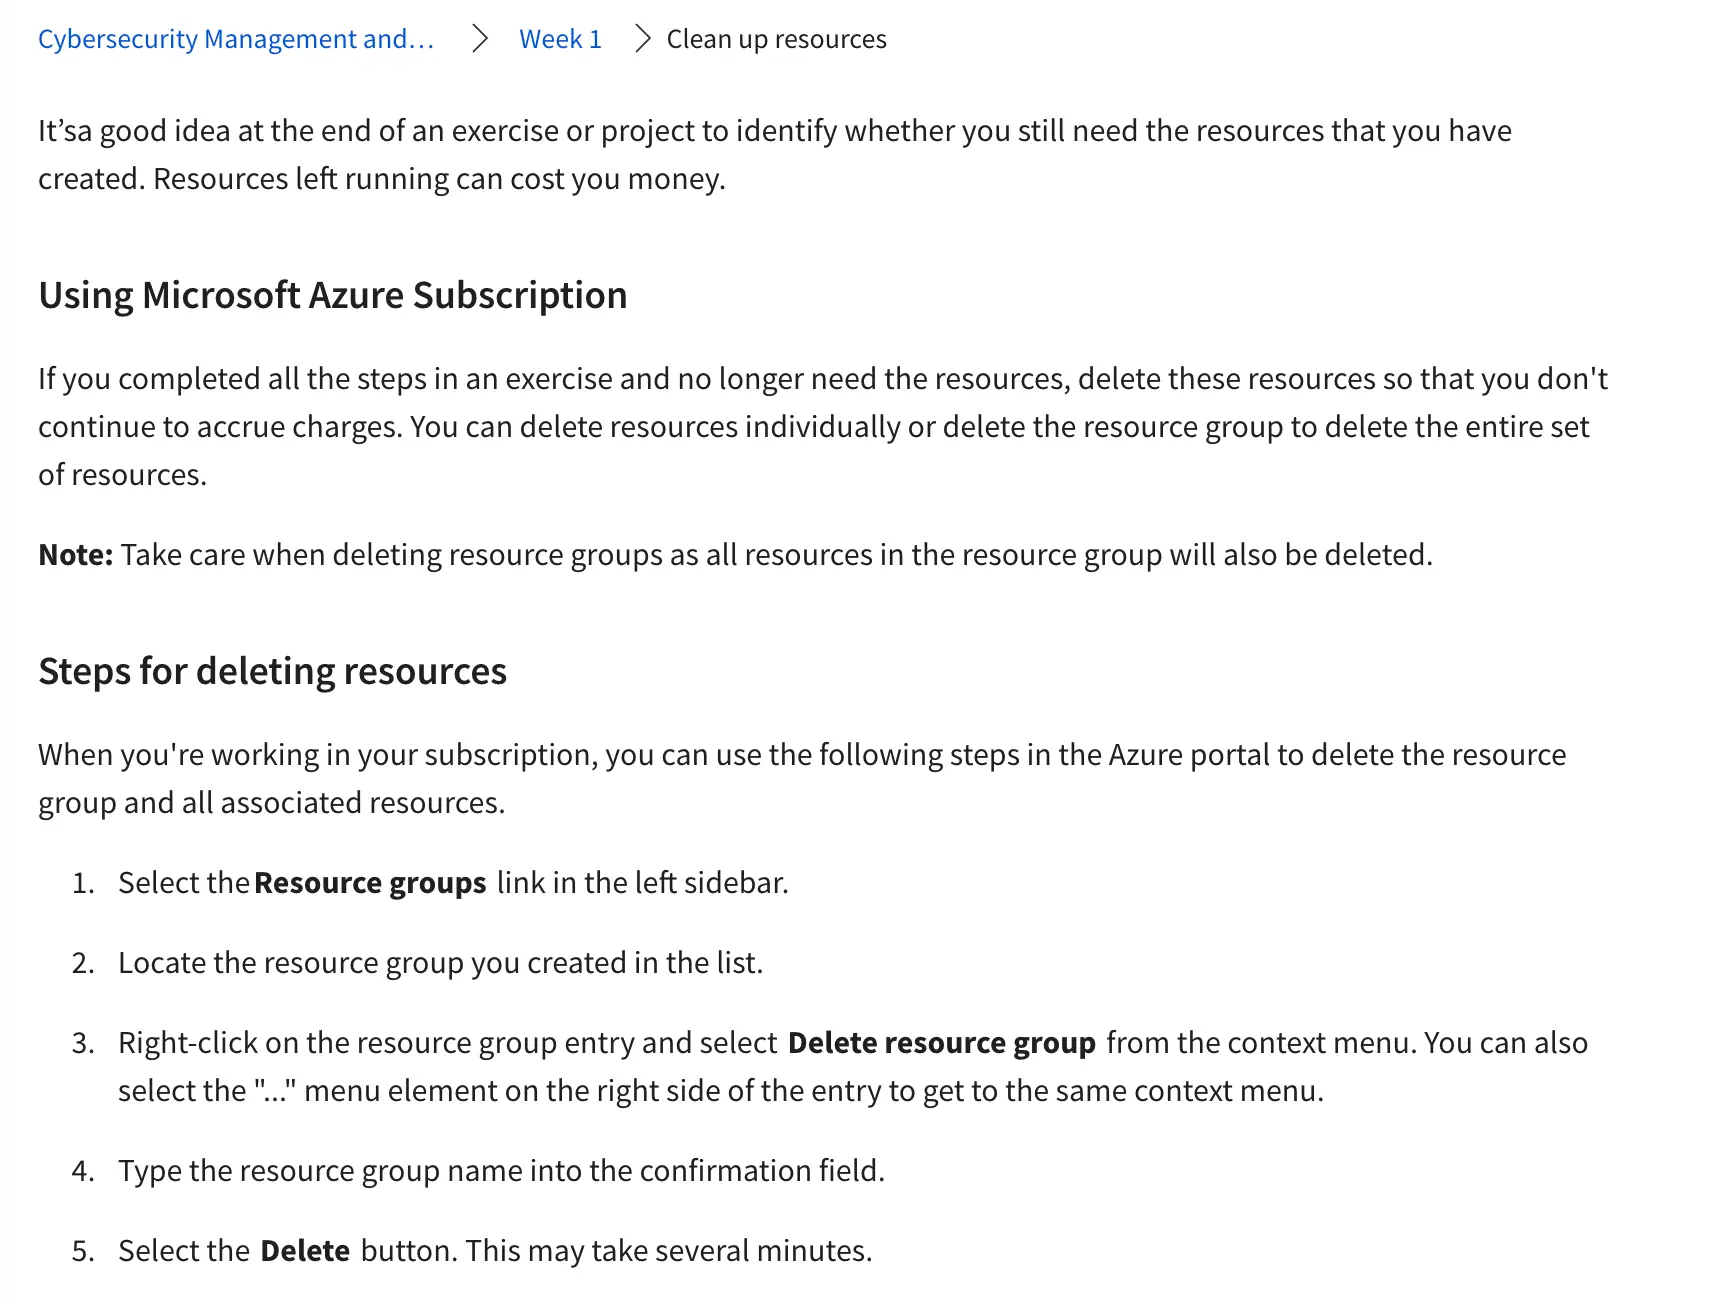This screenshot has width=1722, height=1302.
Task: Click the Clean up resources breadcrumb title
Action: [x=776, y=39]
